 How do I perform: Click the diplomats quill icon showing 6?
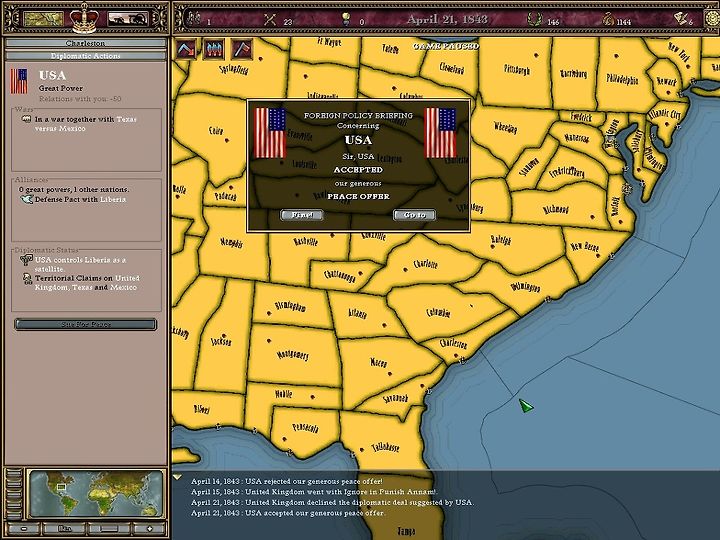[x=680, y=18]
